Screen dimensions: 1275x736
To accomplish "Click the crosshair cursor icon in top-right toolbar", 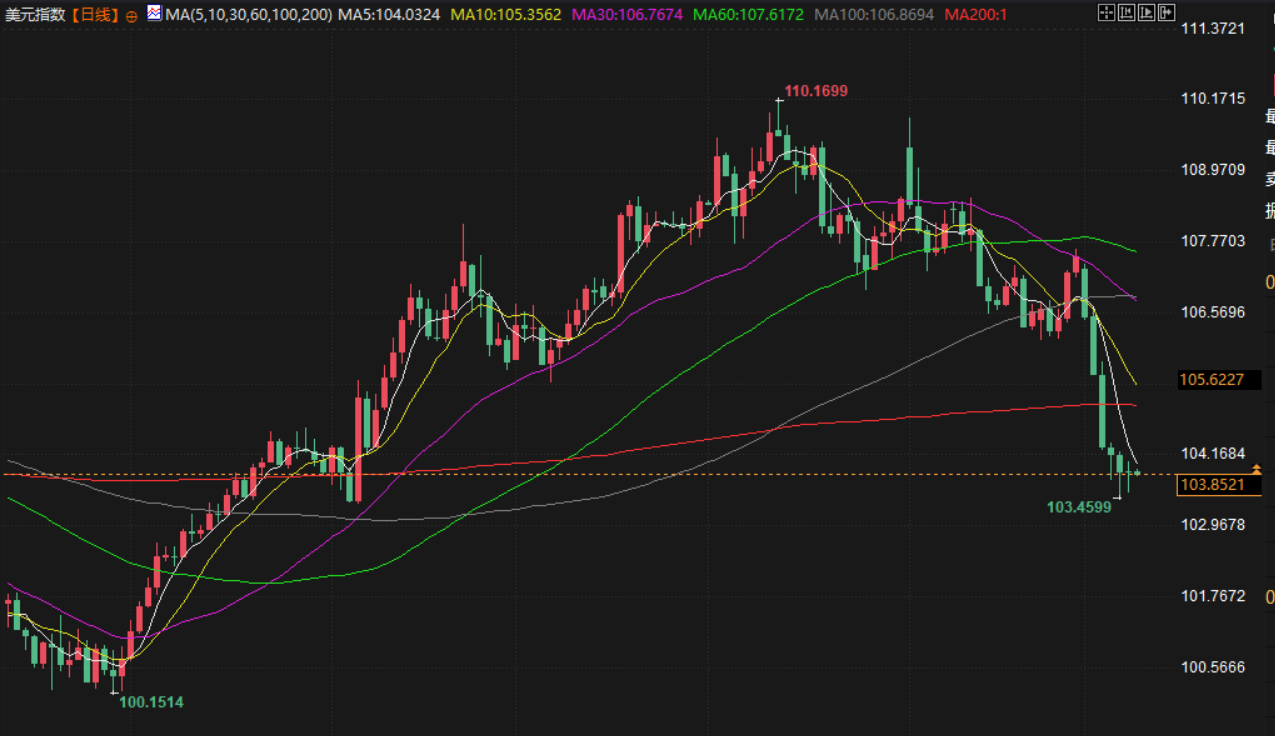I will pyautogui.click(x=1105, y=13).
